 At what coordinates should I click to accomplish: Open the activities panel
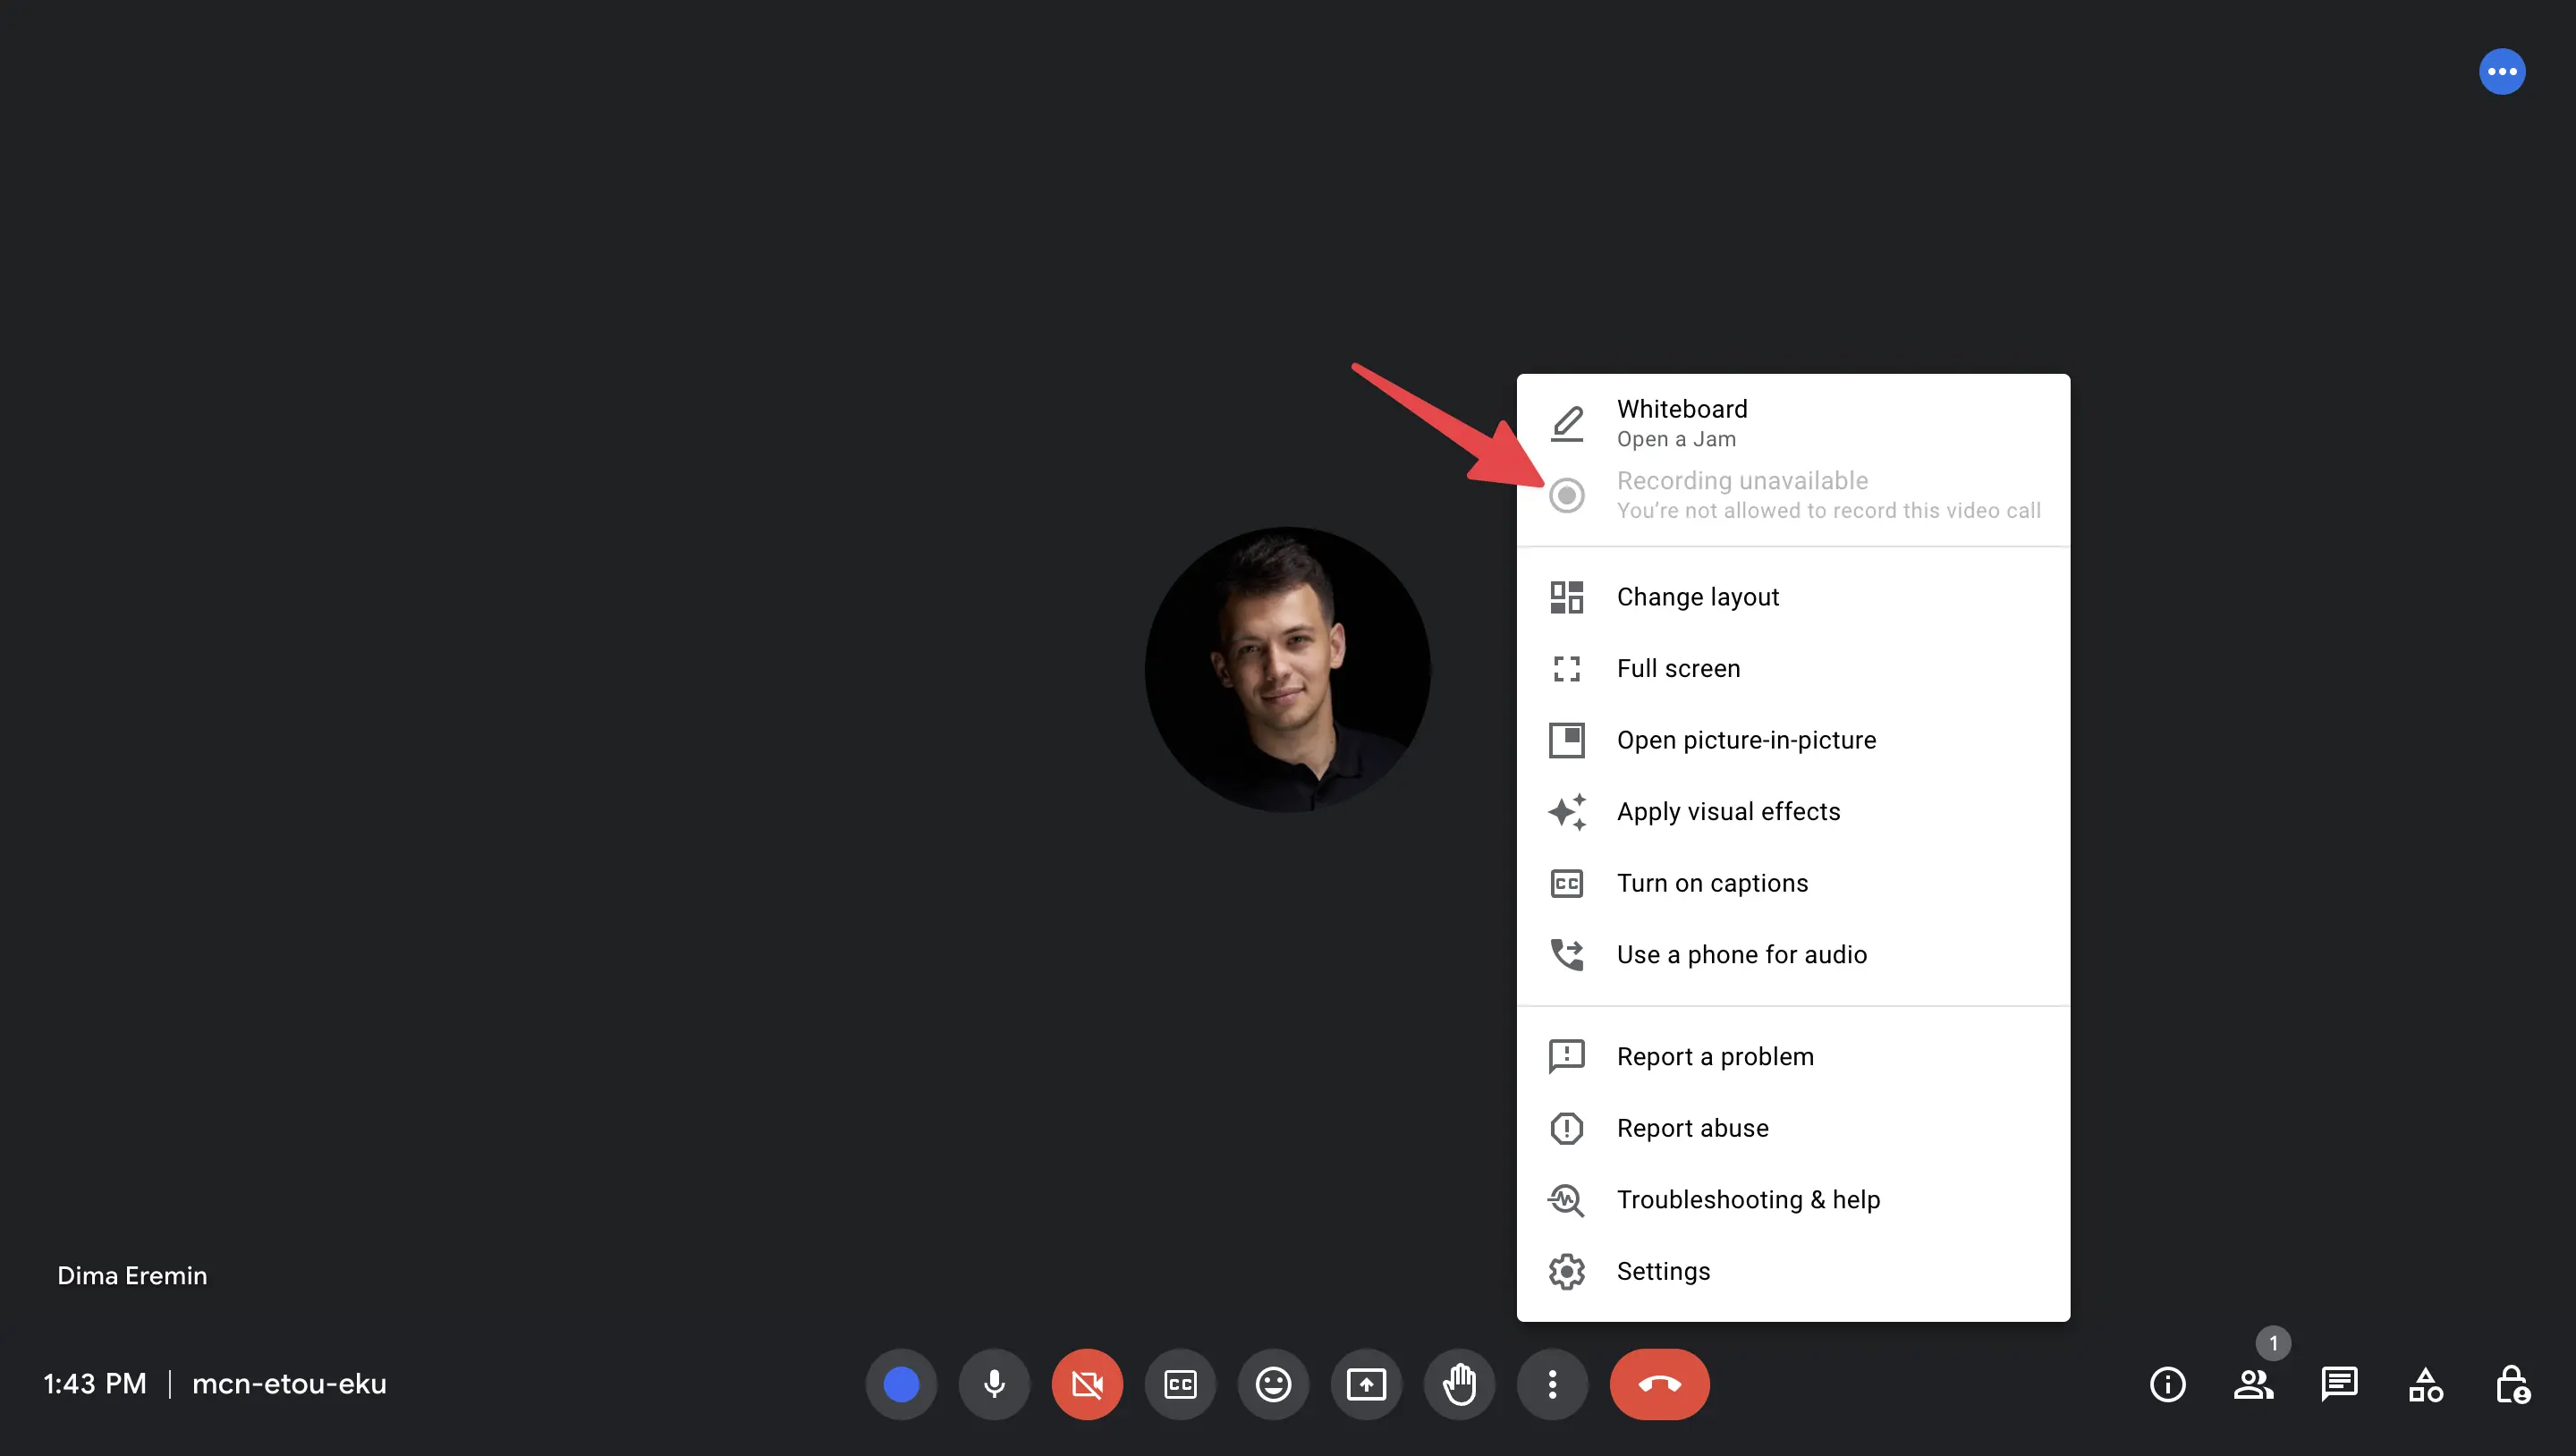coord(2425,1384)
